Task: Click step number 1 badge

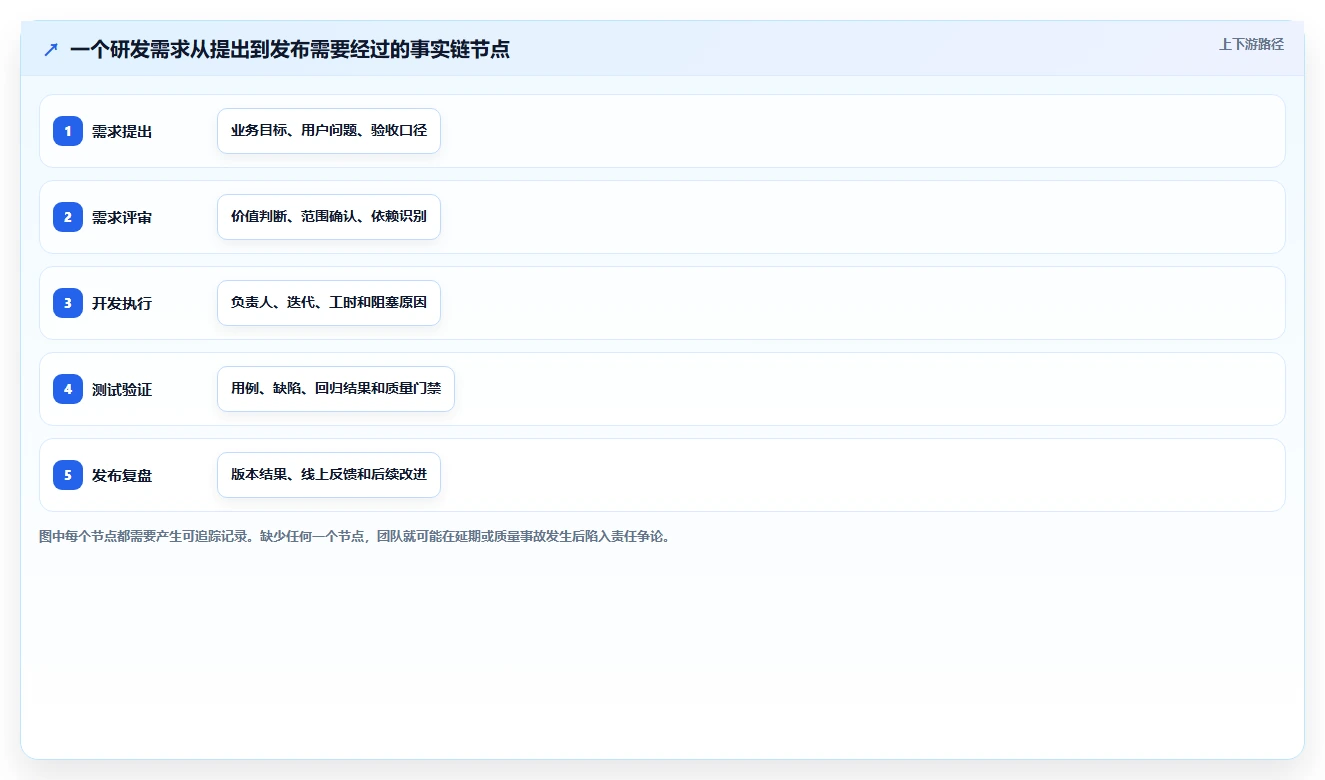Action: pos(68,131)
